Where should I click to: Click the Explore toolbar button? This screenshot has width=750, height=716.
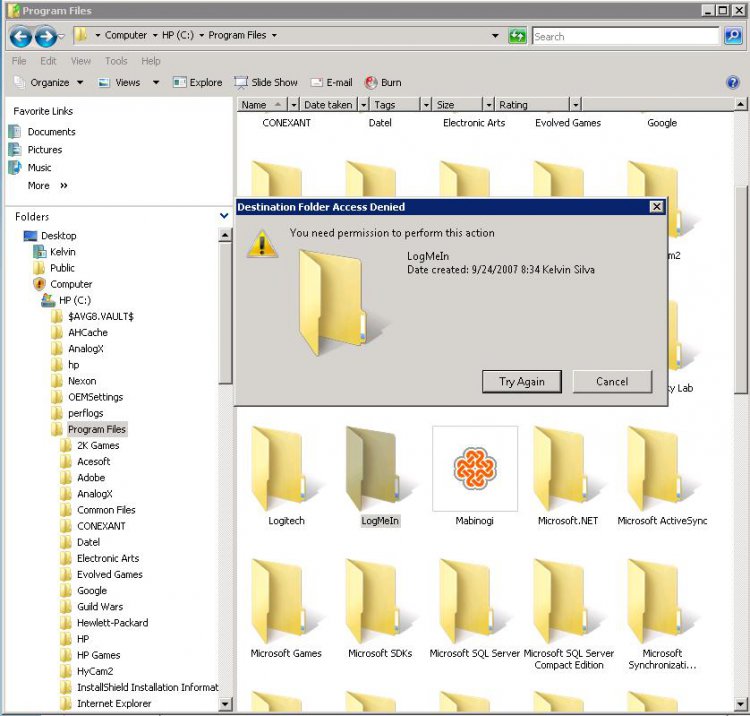198,82
